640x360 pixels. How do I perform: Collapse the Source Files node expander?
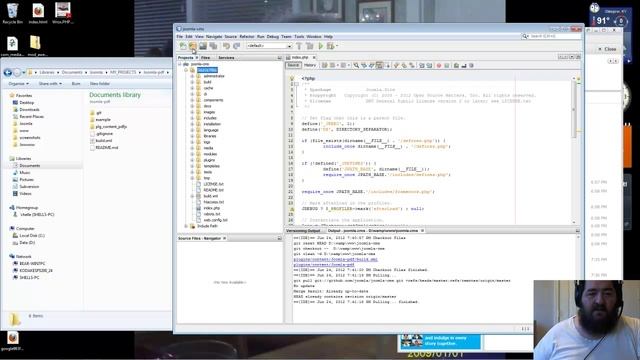tap(186, 70)
